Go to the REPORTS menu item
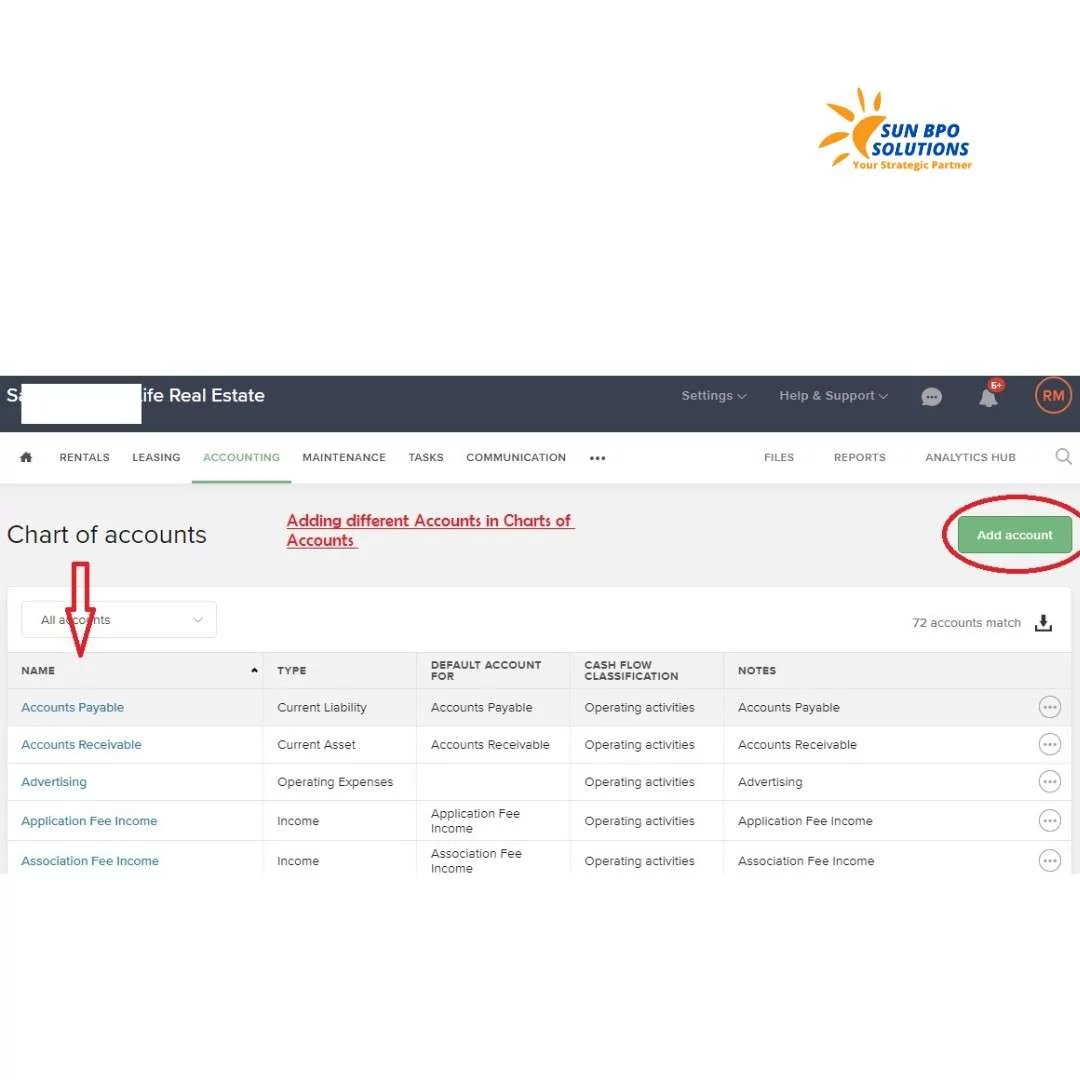The image size is (1080, 1080). pyautogui.click(x=859, y=457)
